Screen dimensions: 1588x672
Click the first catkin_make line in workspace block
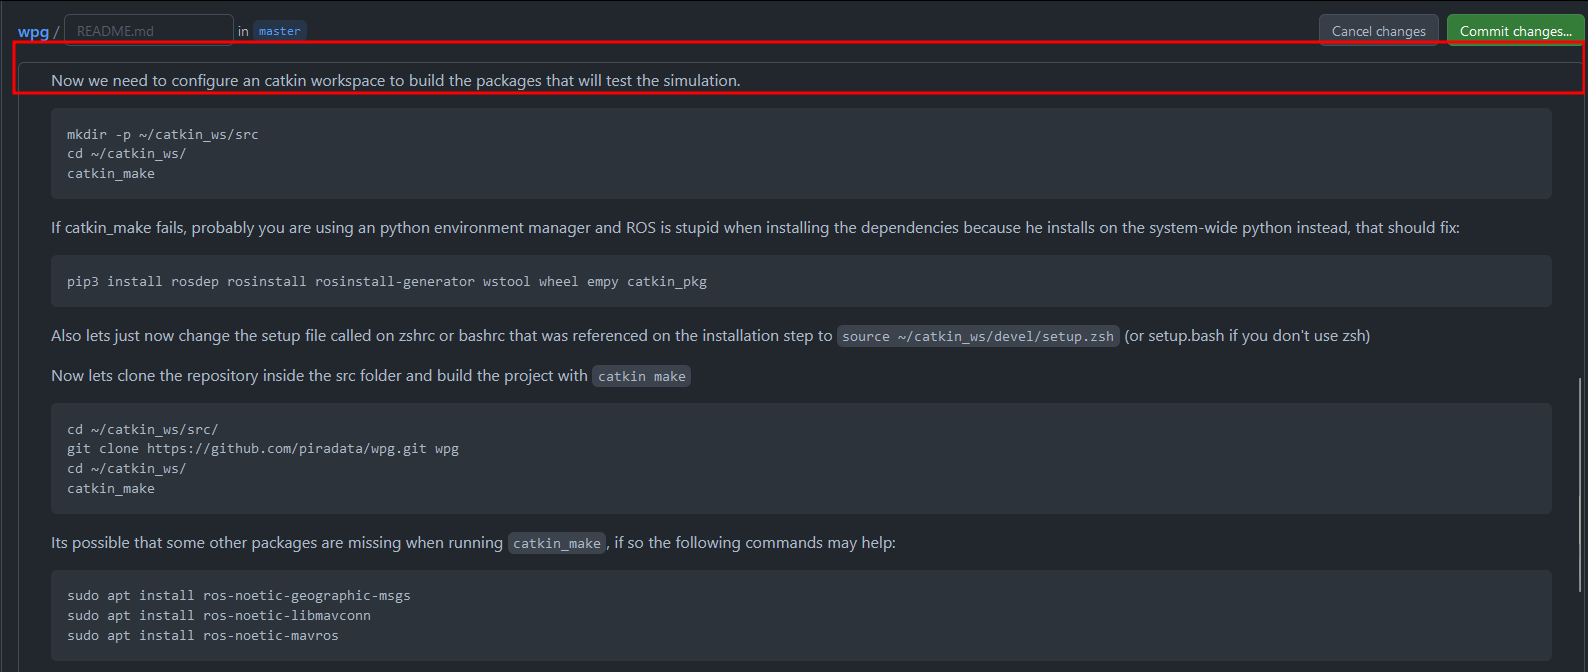(x=110, y=173)
